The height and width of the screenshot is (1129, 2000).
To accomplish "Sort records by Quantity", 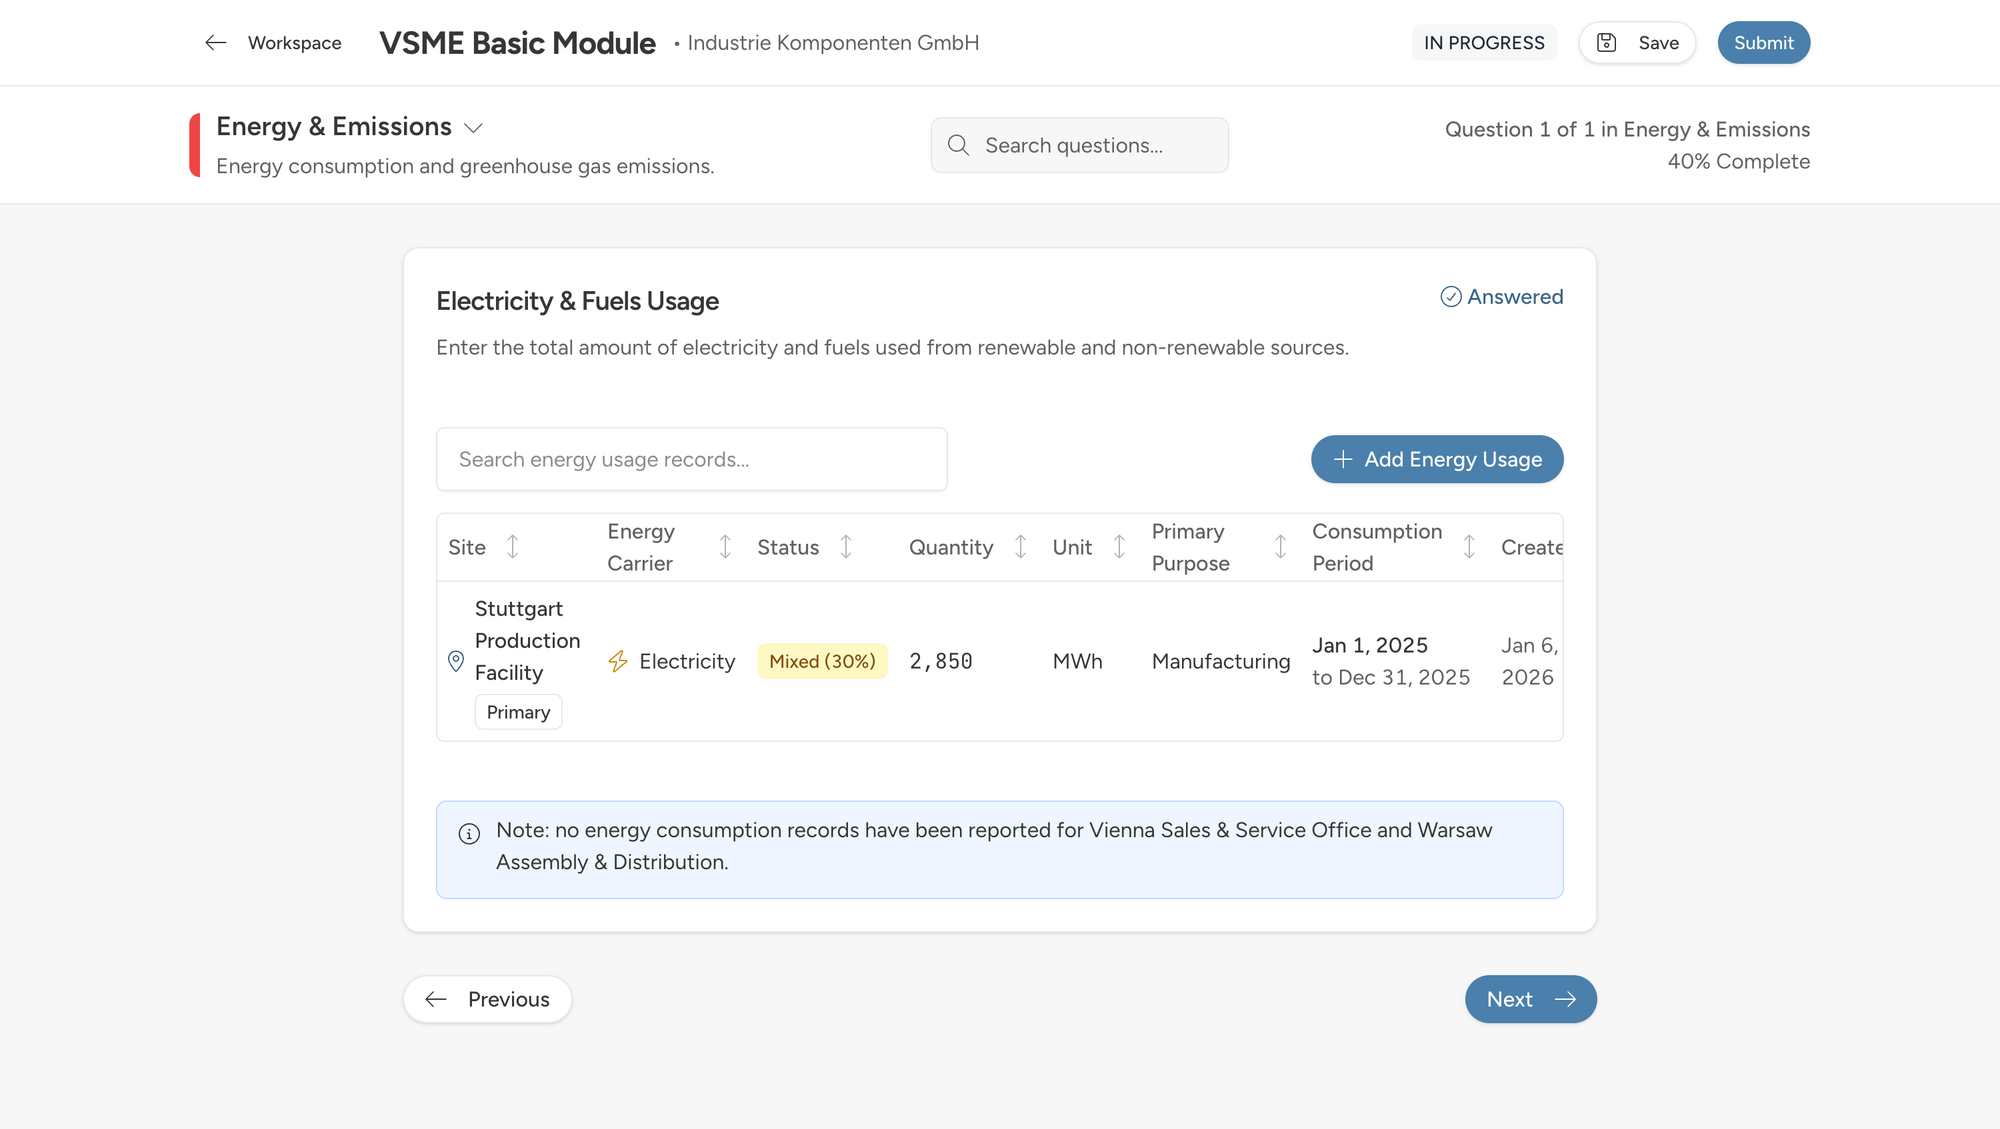I will (x=1020, y=547).
